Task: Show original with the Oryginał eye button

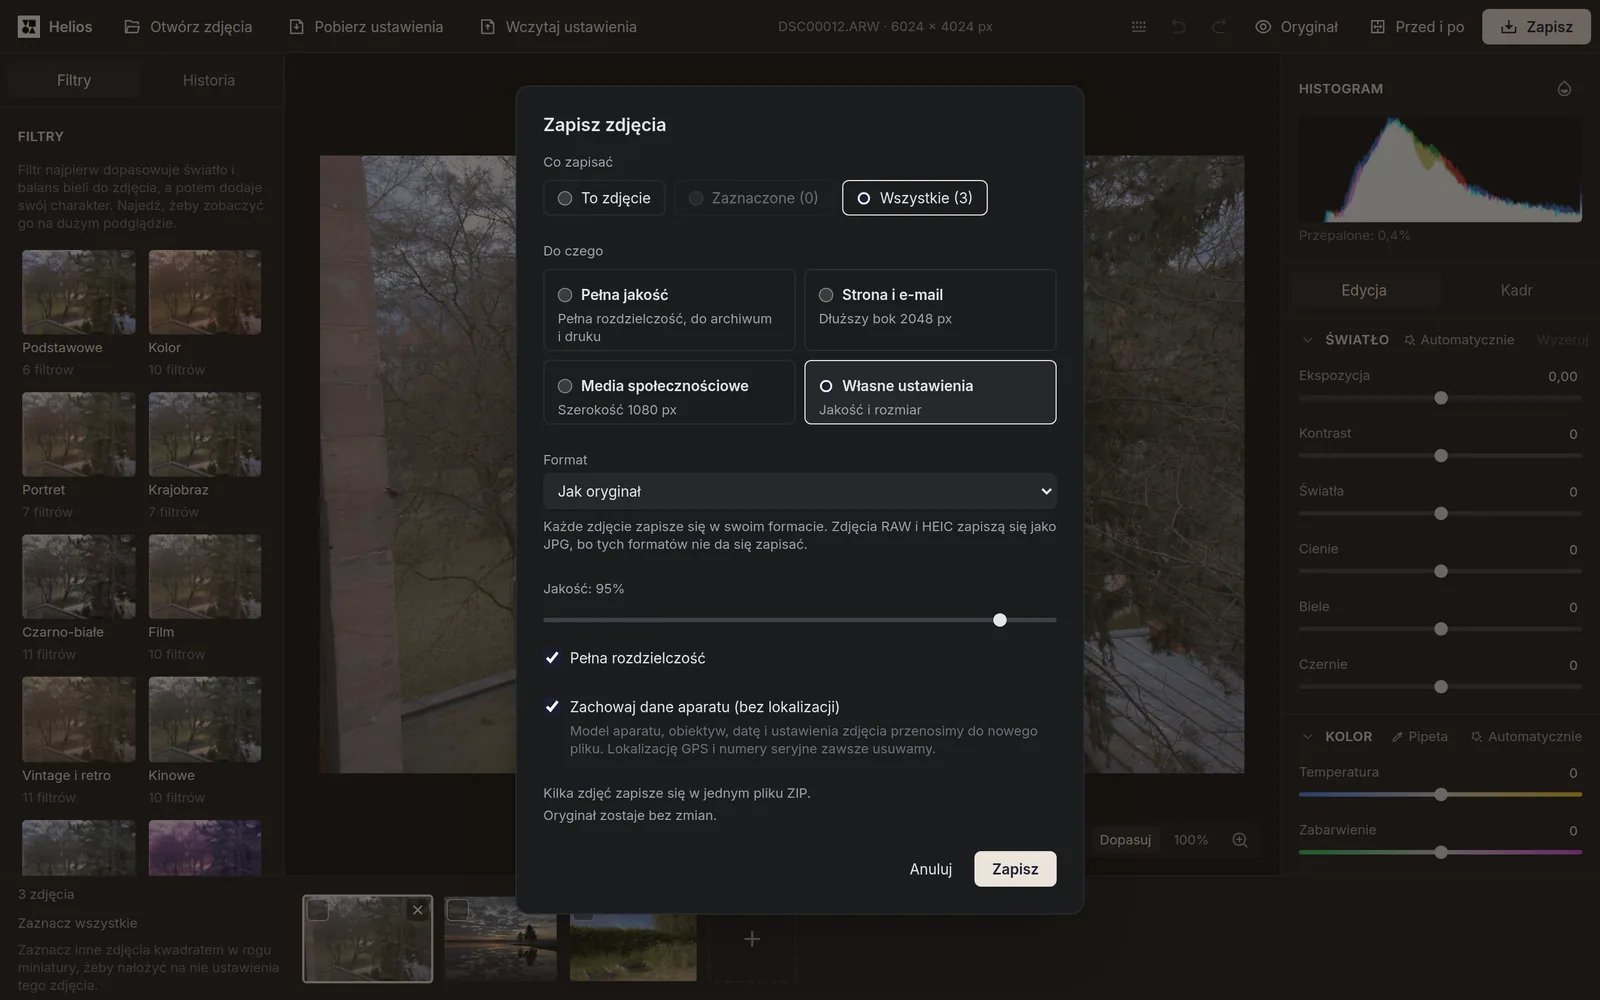Action: pyautogui.click(x=1296, y=27)
